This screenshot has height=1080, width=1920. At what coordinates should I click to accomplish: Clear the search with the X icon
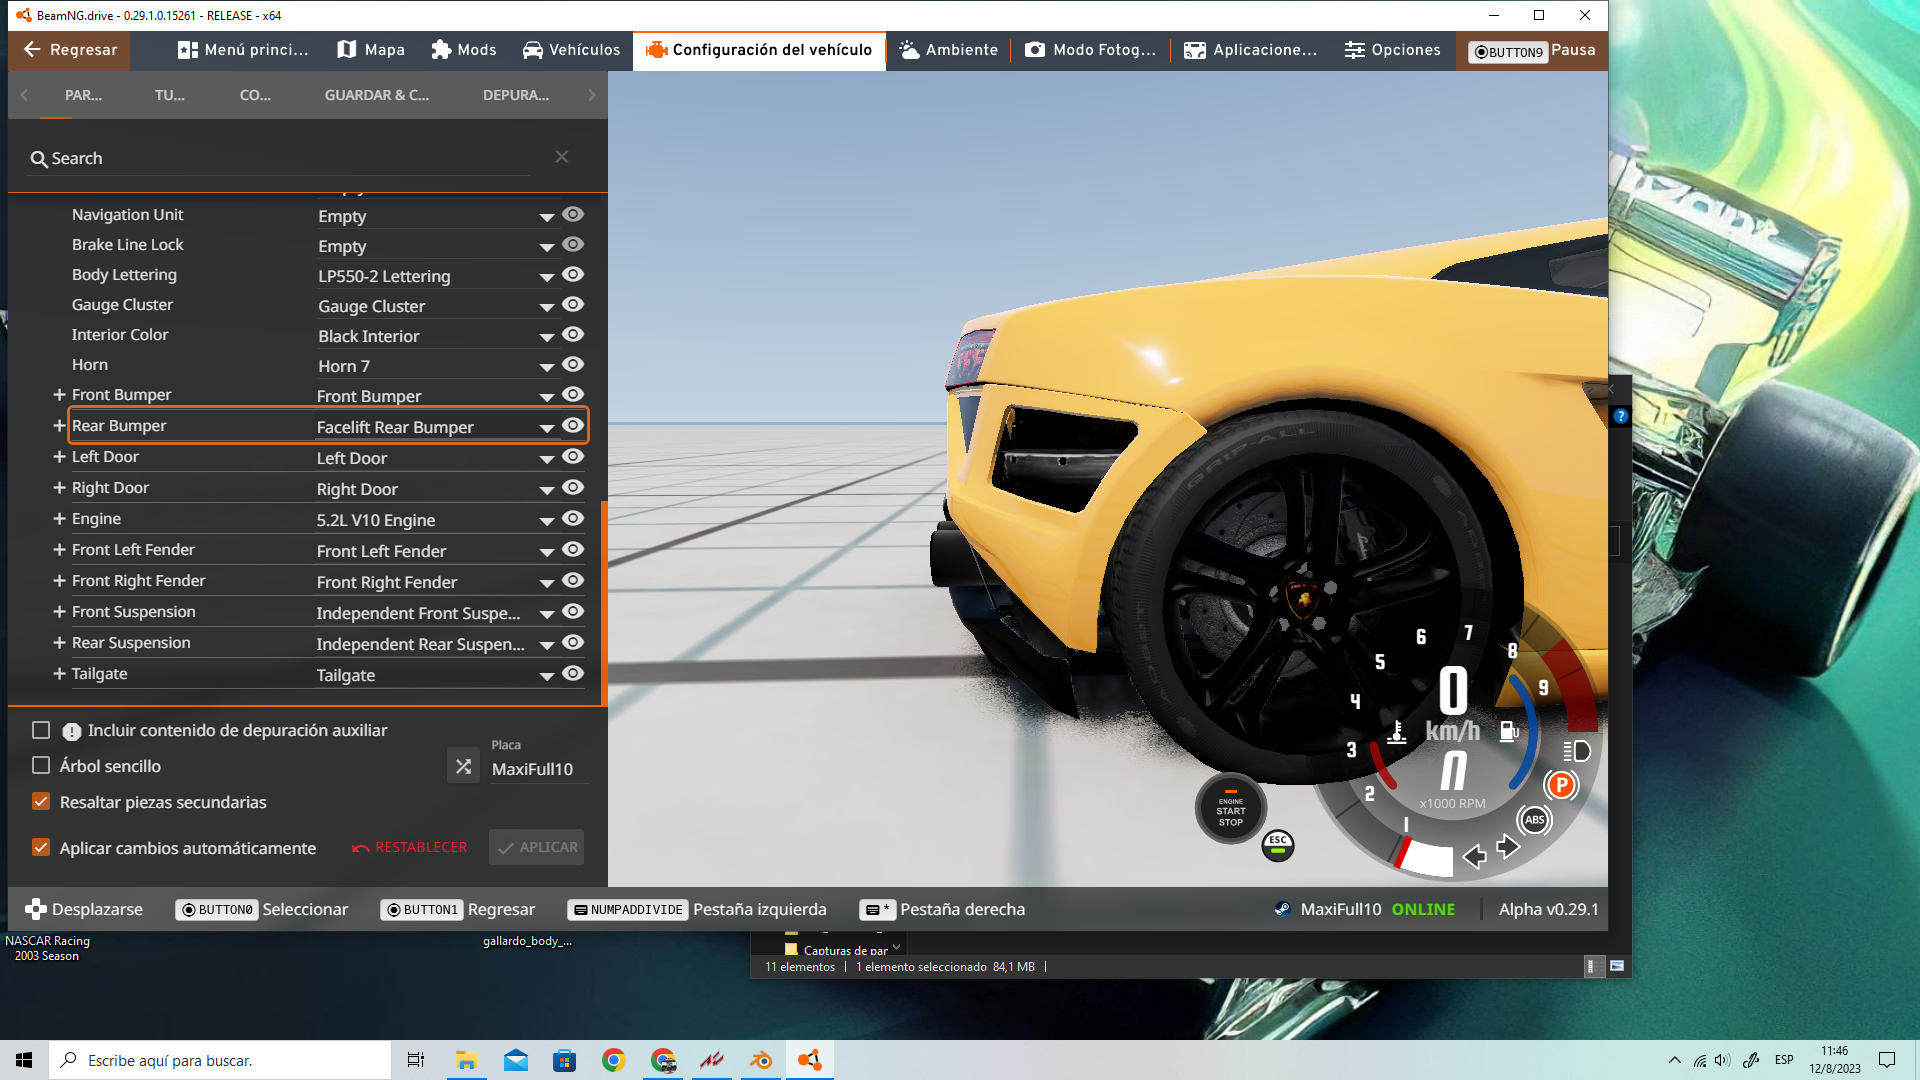tap(562, 157)
